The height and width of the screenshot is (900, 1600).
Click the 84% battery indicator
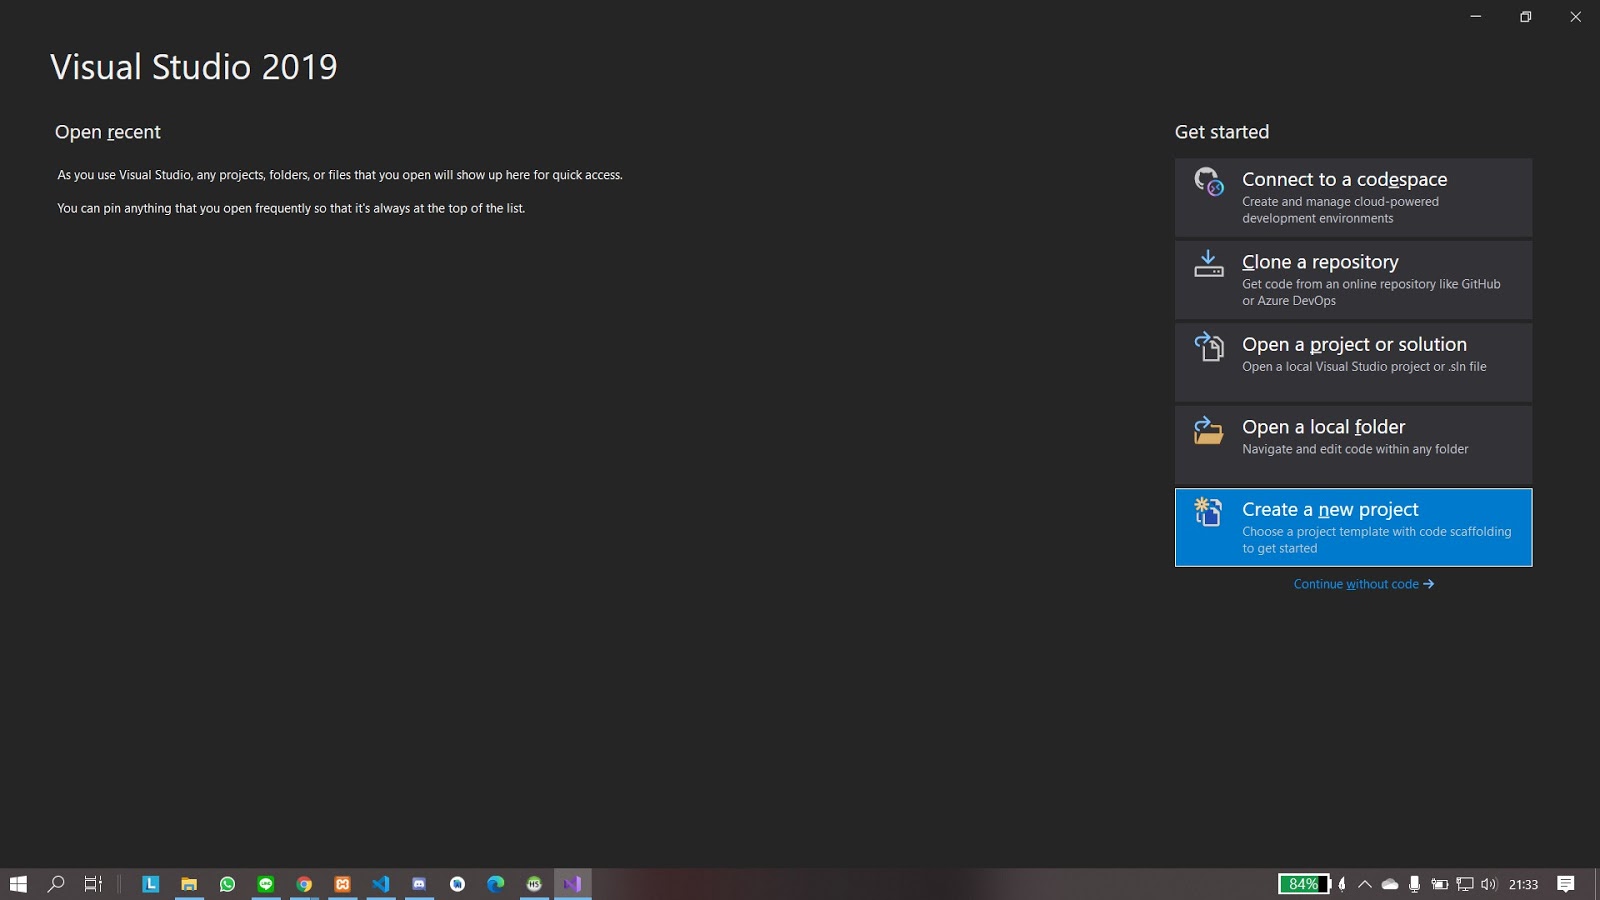tap(1304, 884)
